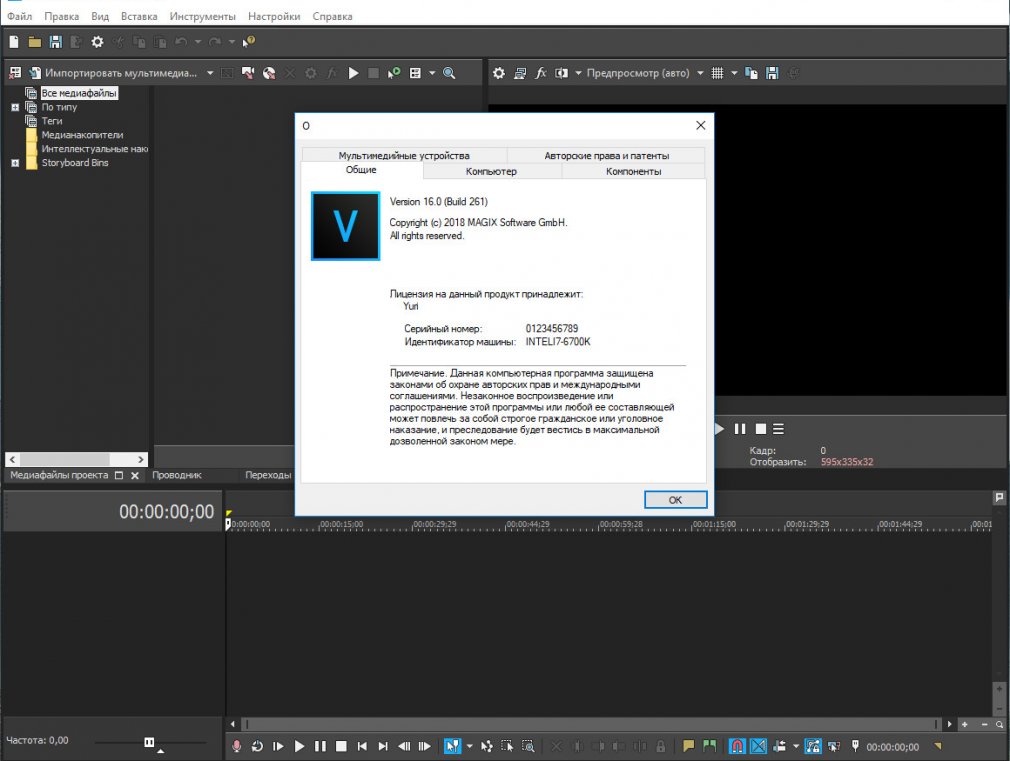This screenshot has width=1010, height=761.
Task: Save the project with the floppy disk icon
Action: pos(56,43)
